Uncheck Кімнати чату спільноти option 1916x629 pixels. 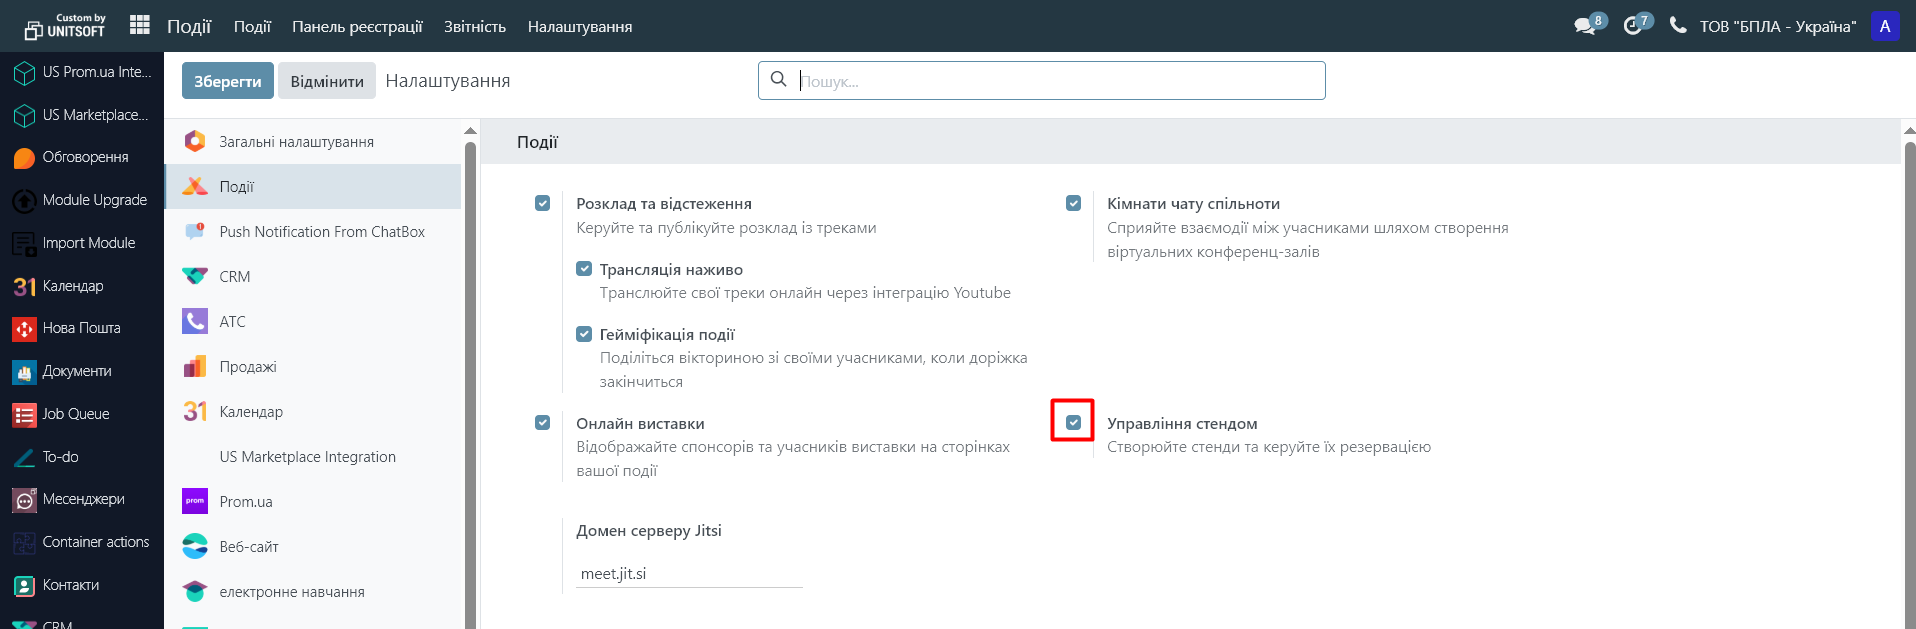[x=1073, y=203]
